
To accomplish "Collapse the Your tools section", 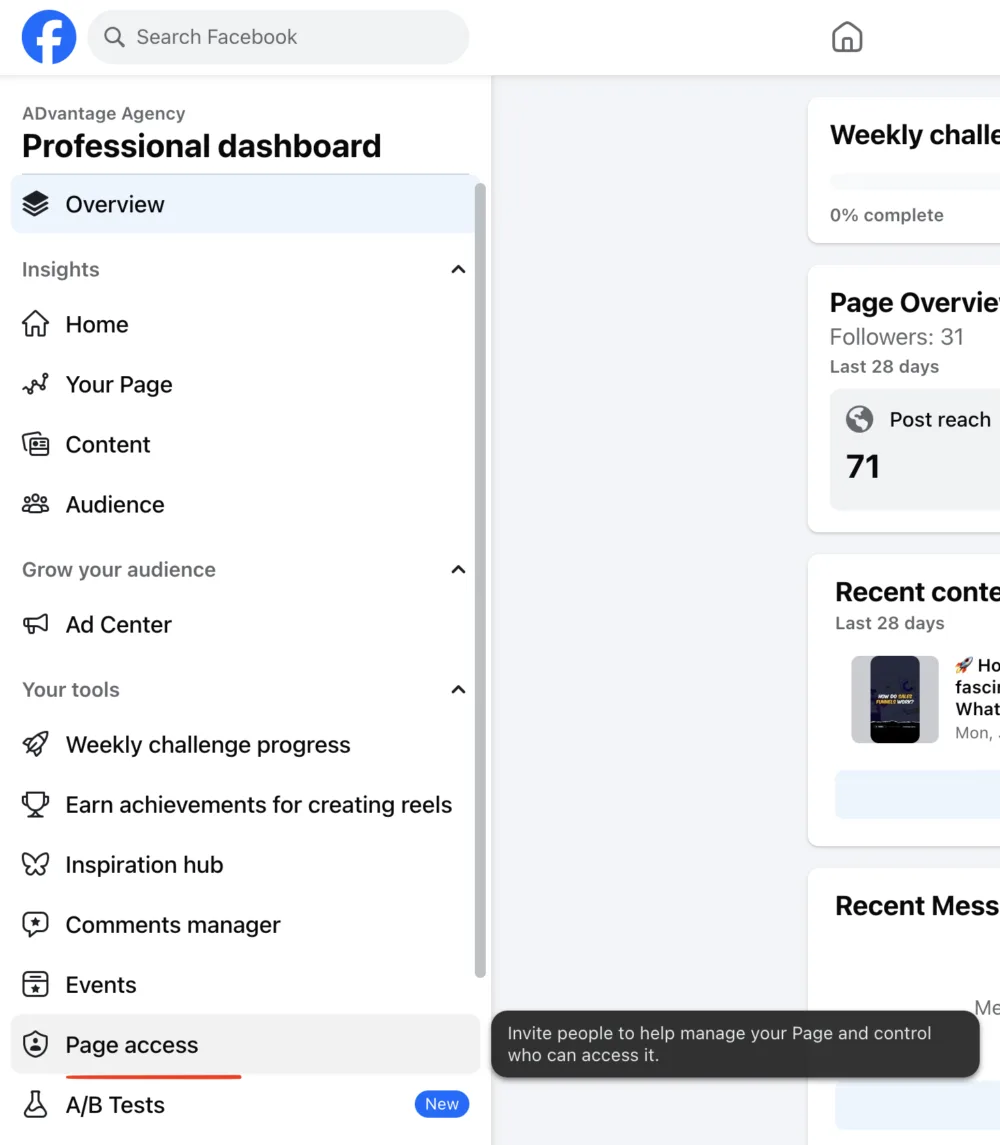I will [x=458, y=690].
